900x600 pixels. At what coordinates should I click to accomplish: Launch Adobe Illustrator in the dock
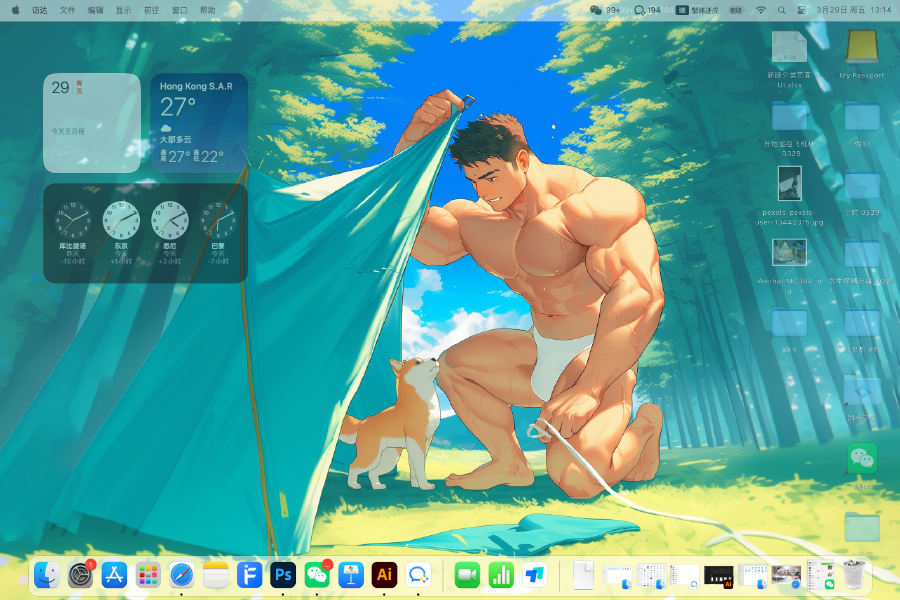(x=383, y=575)
